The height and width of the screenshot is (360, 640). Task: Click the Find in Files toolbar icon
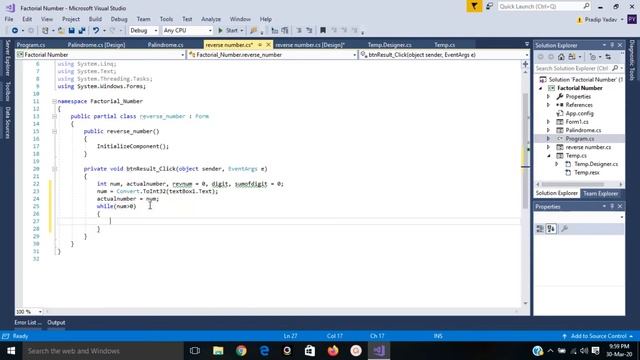pyautogui.click(x=253, y=31)
